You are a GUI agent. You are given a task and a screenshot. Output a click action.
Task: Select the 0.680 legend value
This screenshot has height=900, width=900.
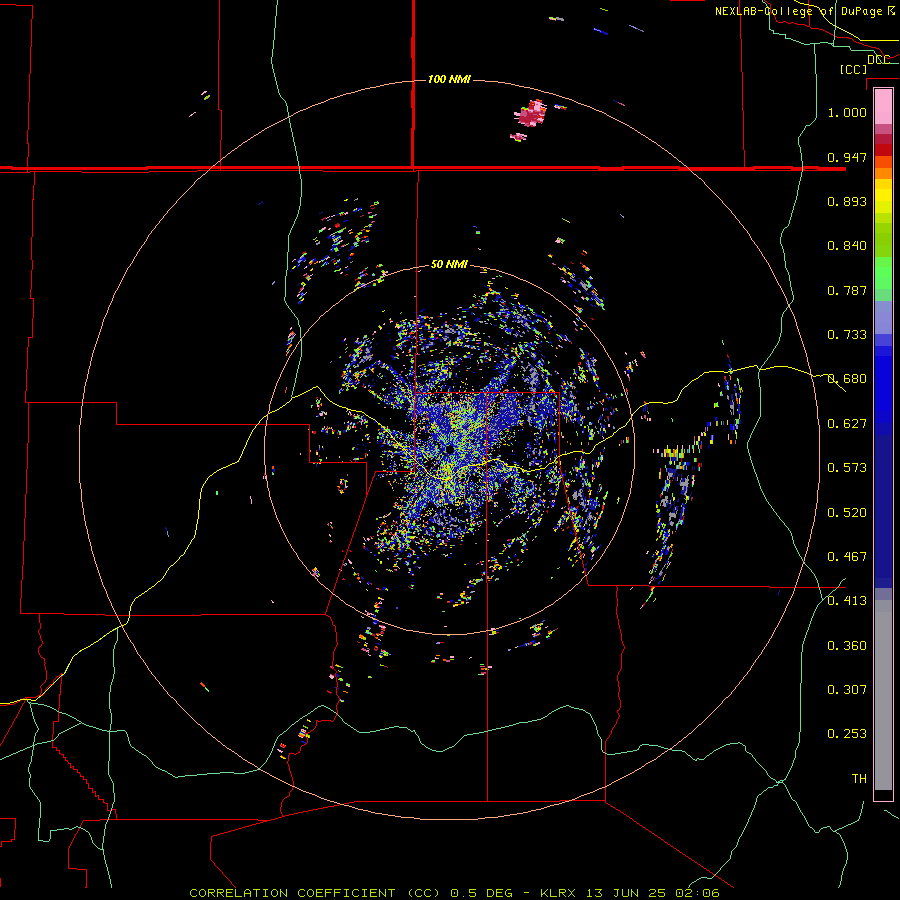847,379
